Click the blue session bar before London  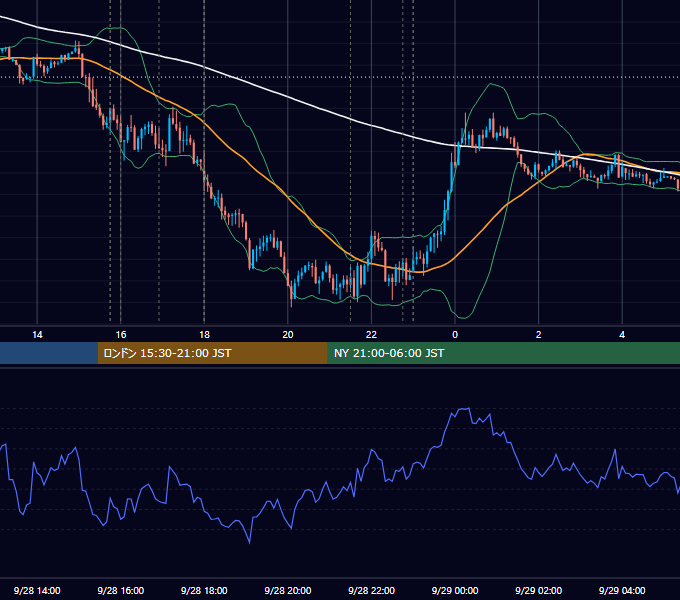tap(49, 353)
